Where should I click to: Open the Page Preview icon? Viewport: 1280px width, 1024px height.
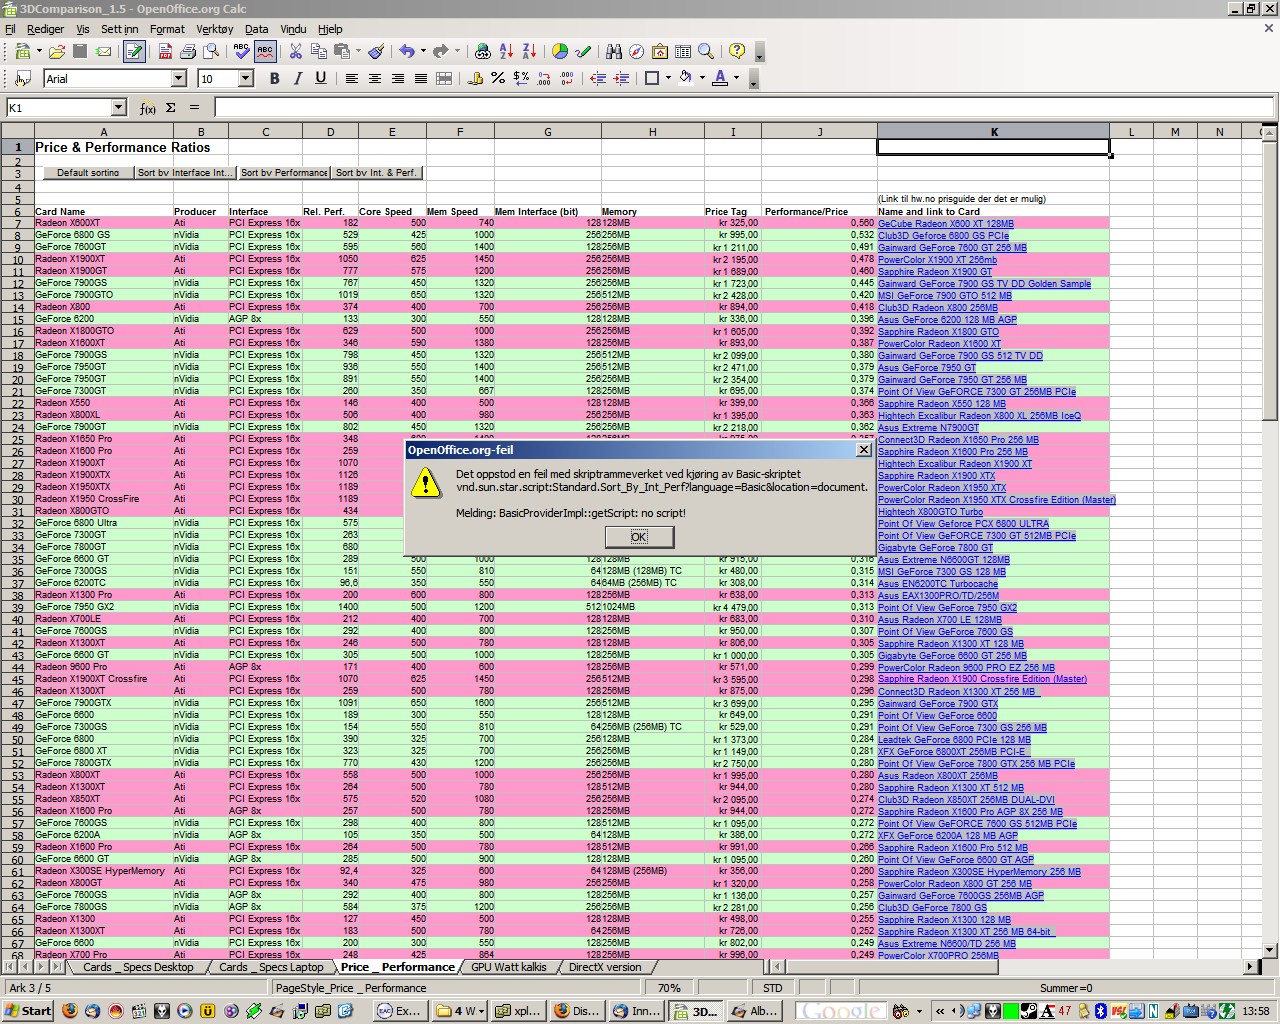tap(211, 51)
